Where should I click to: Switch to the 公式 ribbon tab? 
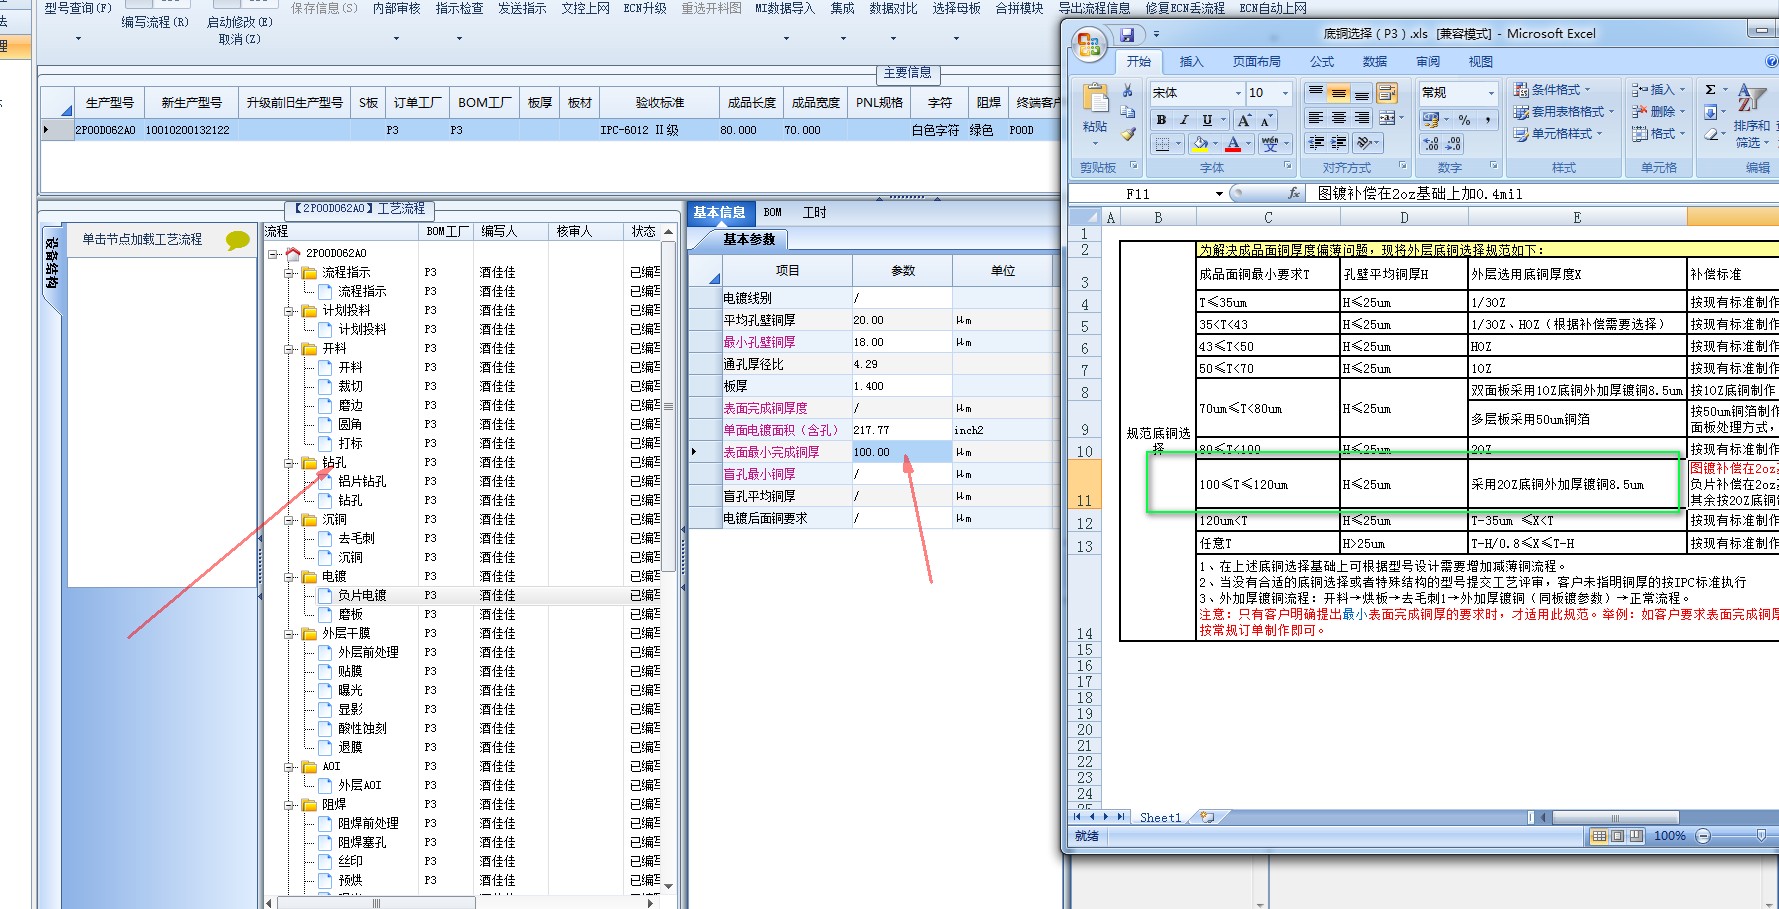point(1322,62)
